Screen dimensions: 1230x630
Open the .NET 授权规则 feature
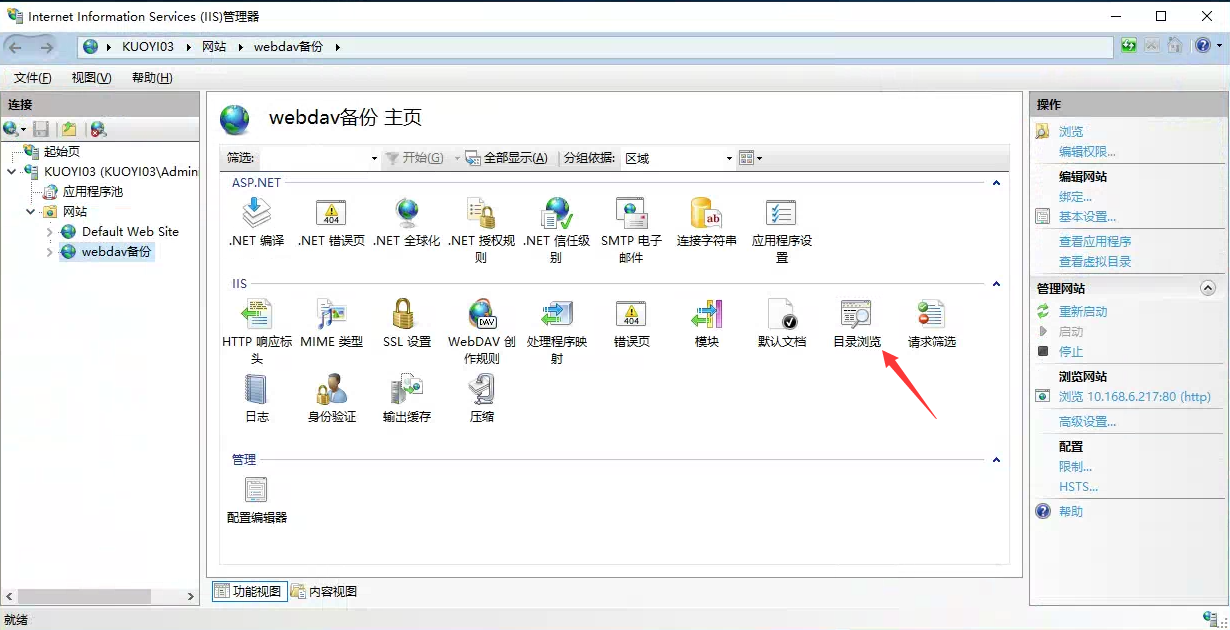(481, 230)
